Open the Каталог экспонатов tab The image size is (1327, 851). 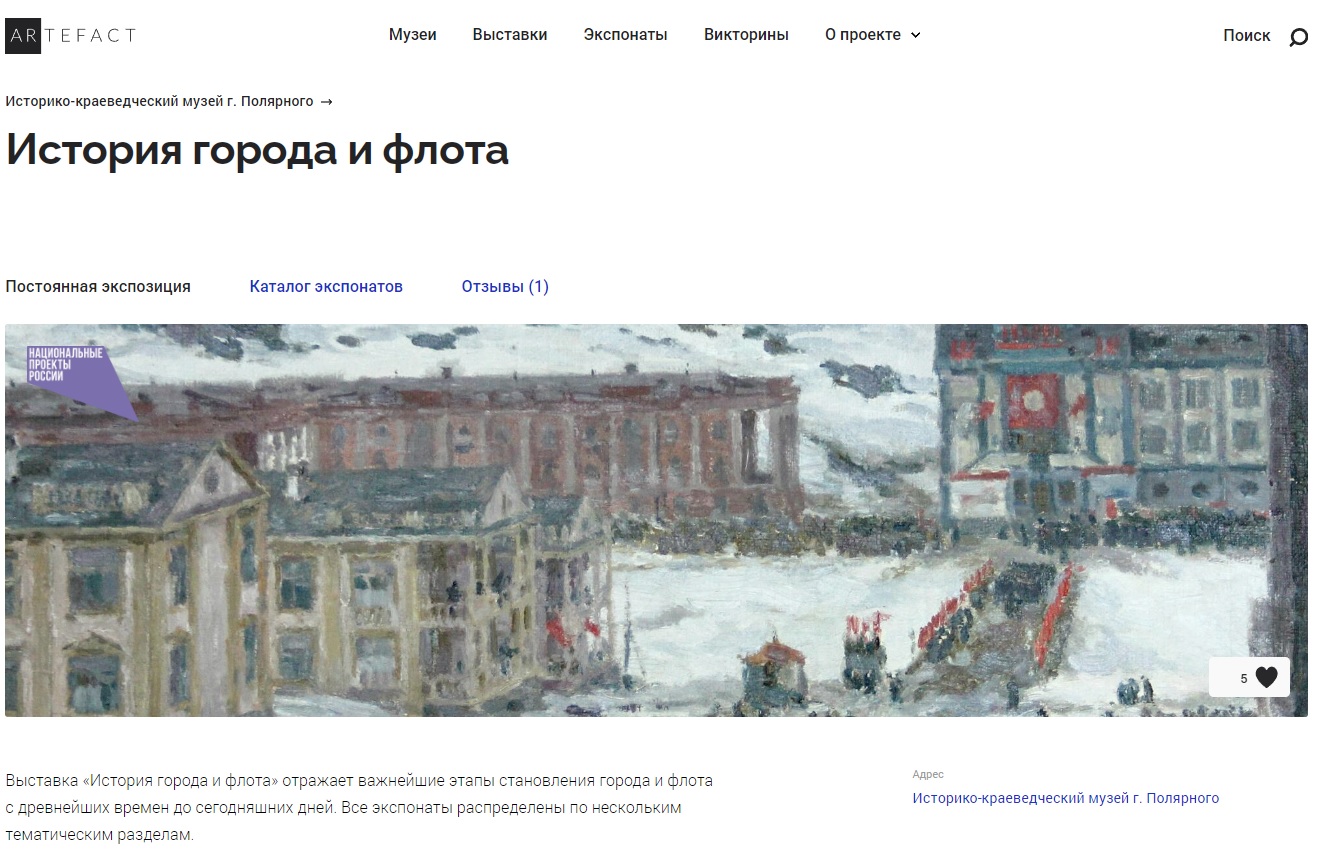click(x=326, y=287)
